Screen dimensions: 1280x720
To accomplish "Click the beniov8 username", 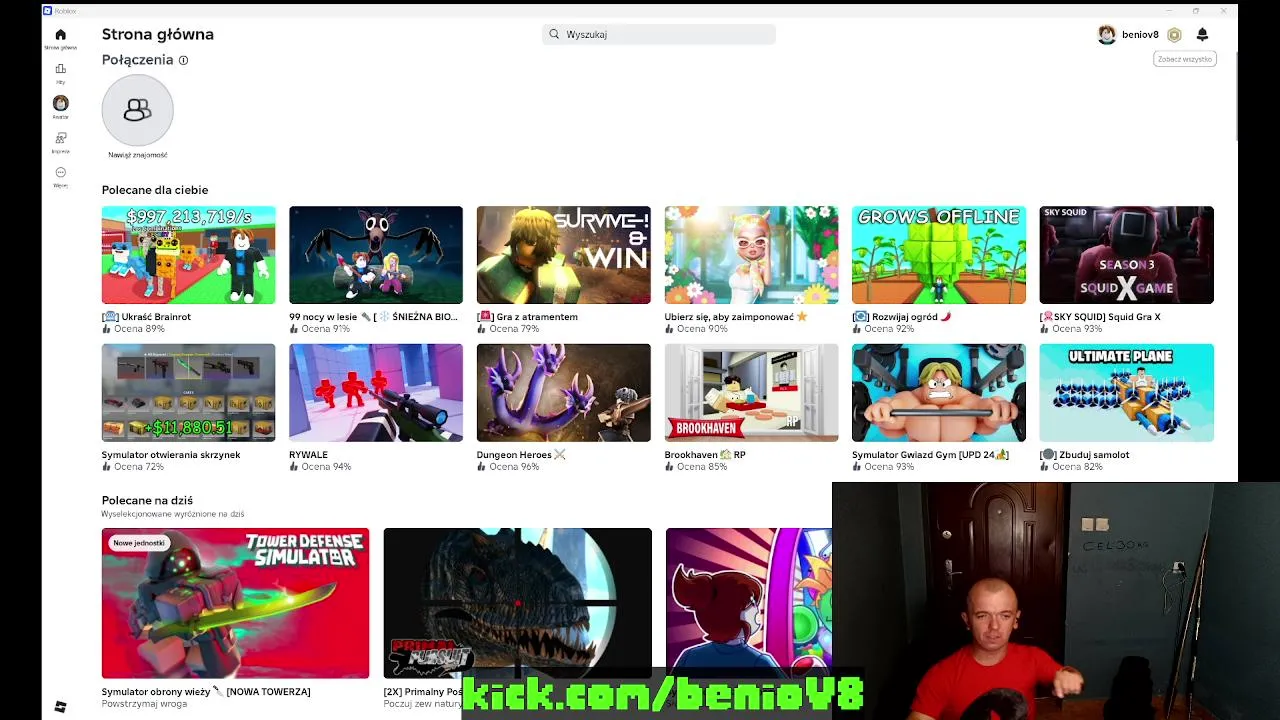I will click(1140, 35).
